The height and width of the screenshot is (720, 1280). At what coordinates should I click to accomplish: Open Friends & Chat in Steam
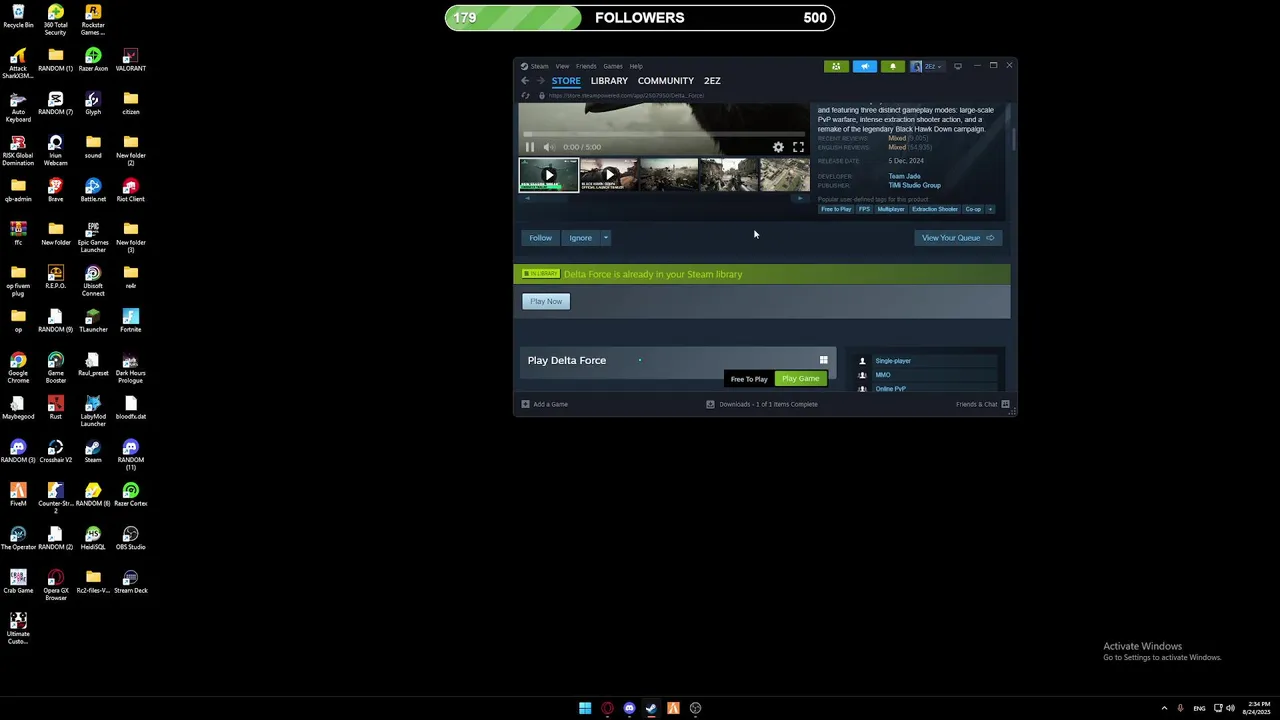(x=982, y=404)
